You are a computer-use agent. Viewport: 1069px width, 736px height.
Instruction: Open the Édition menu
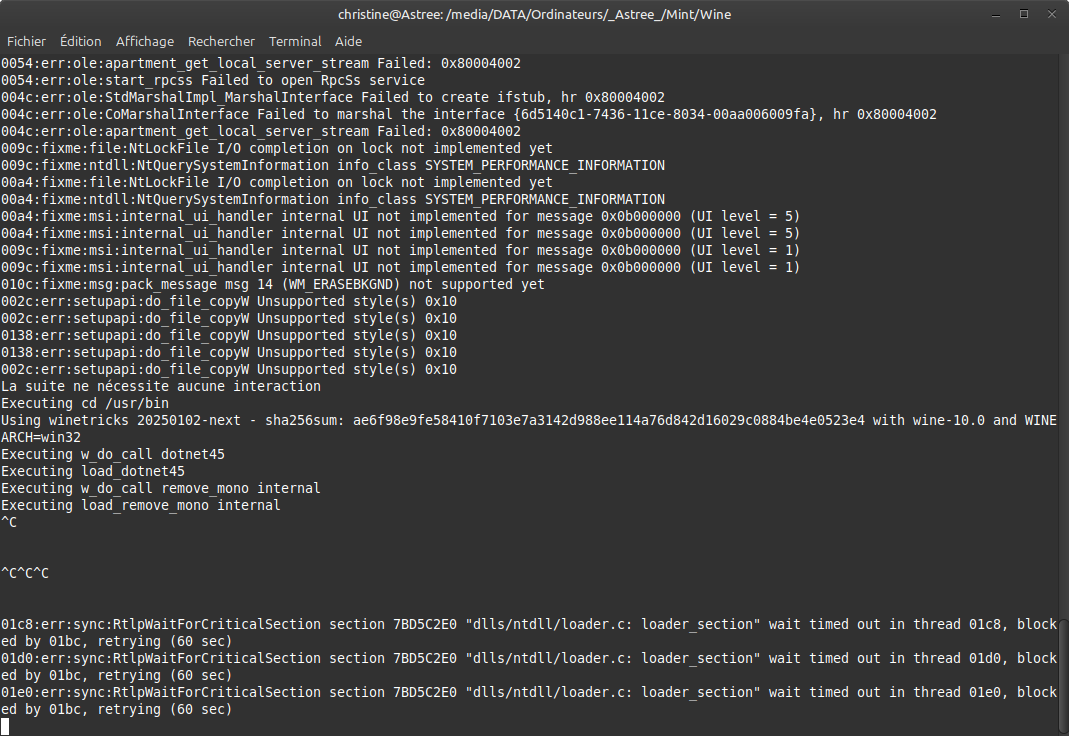pos(80,41)
